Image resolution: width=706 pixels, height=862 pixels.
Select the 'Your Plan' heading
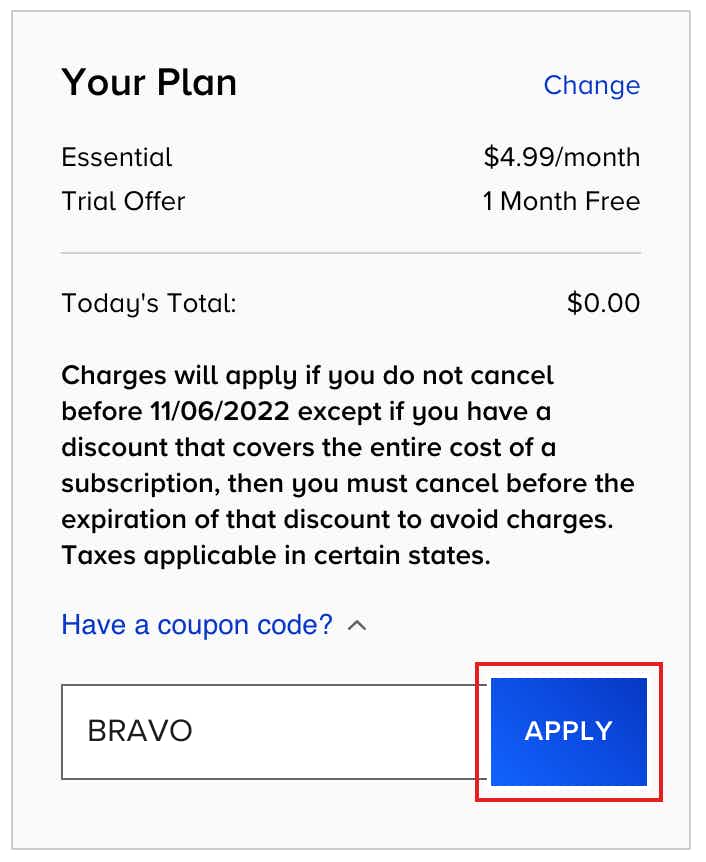click(149, 82)
